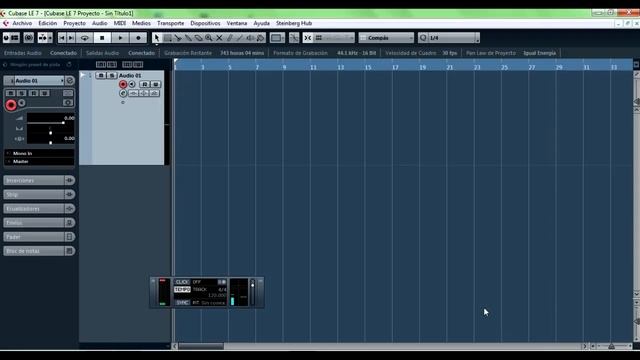Select the Draw pencil tool
The width and height of the screenshot is (640, 360).
click(229, 38)
